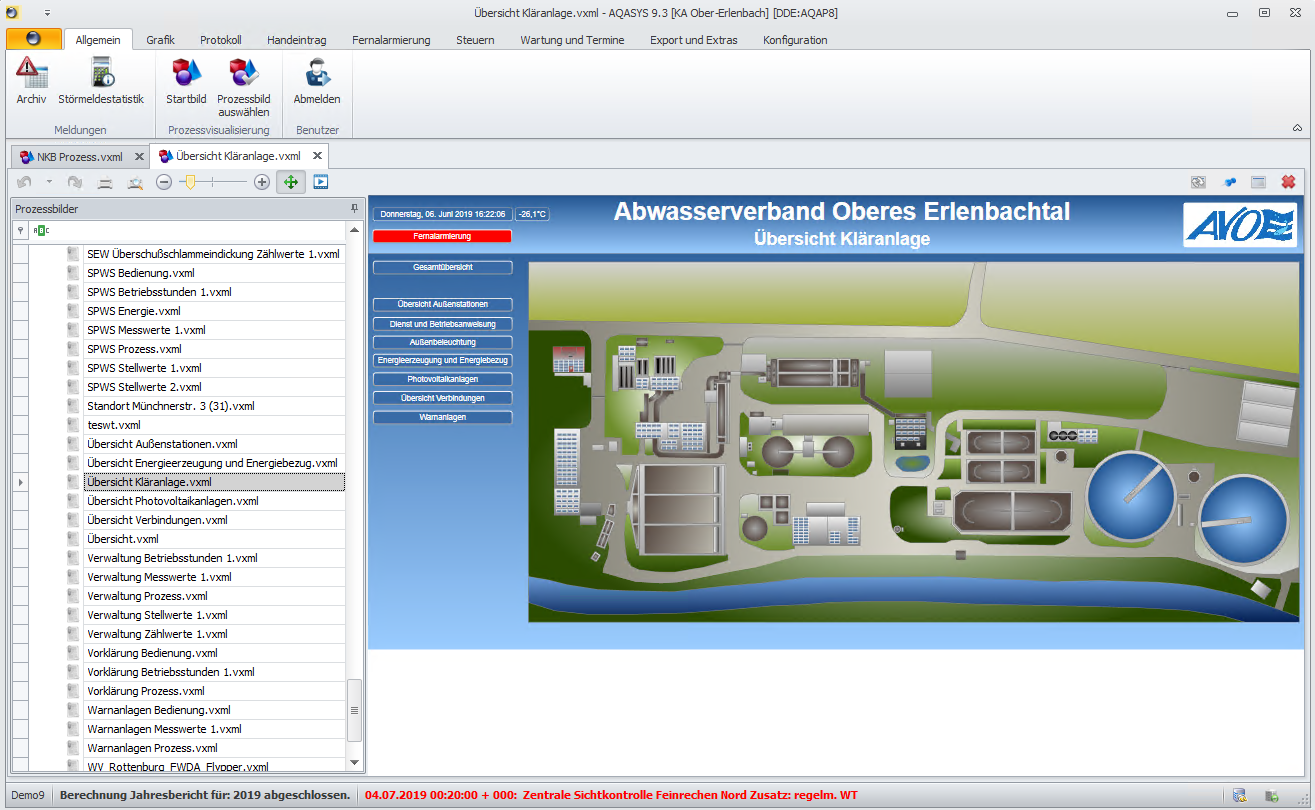Image resolution: width=1315 pixels, height=810 pixels.
Task: Open quick access toolbar dropdown in title bar
Action: tap(47, 12)
